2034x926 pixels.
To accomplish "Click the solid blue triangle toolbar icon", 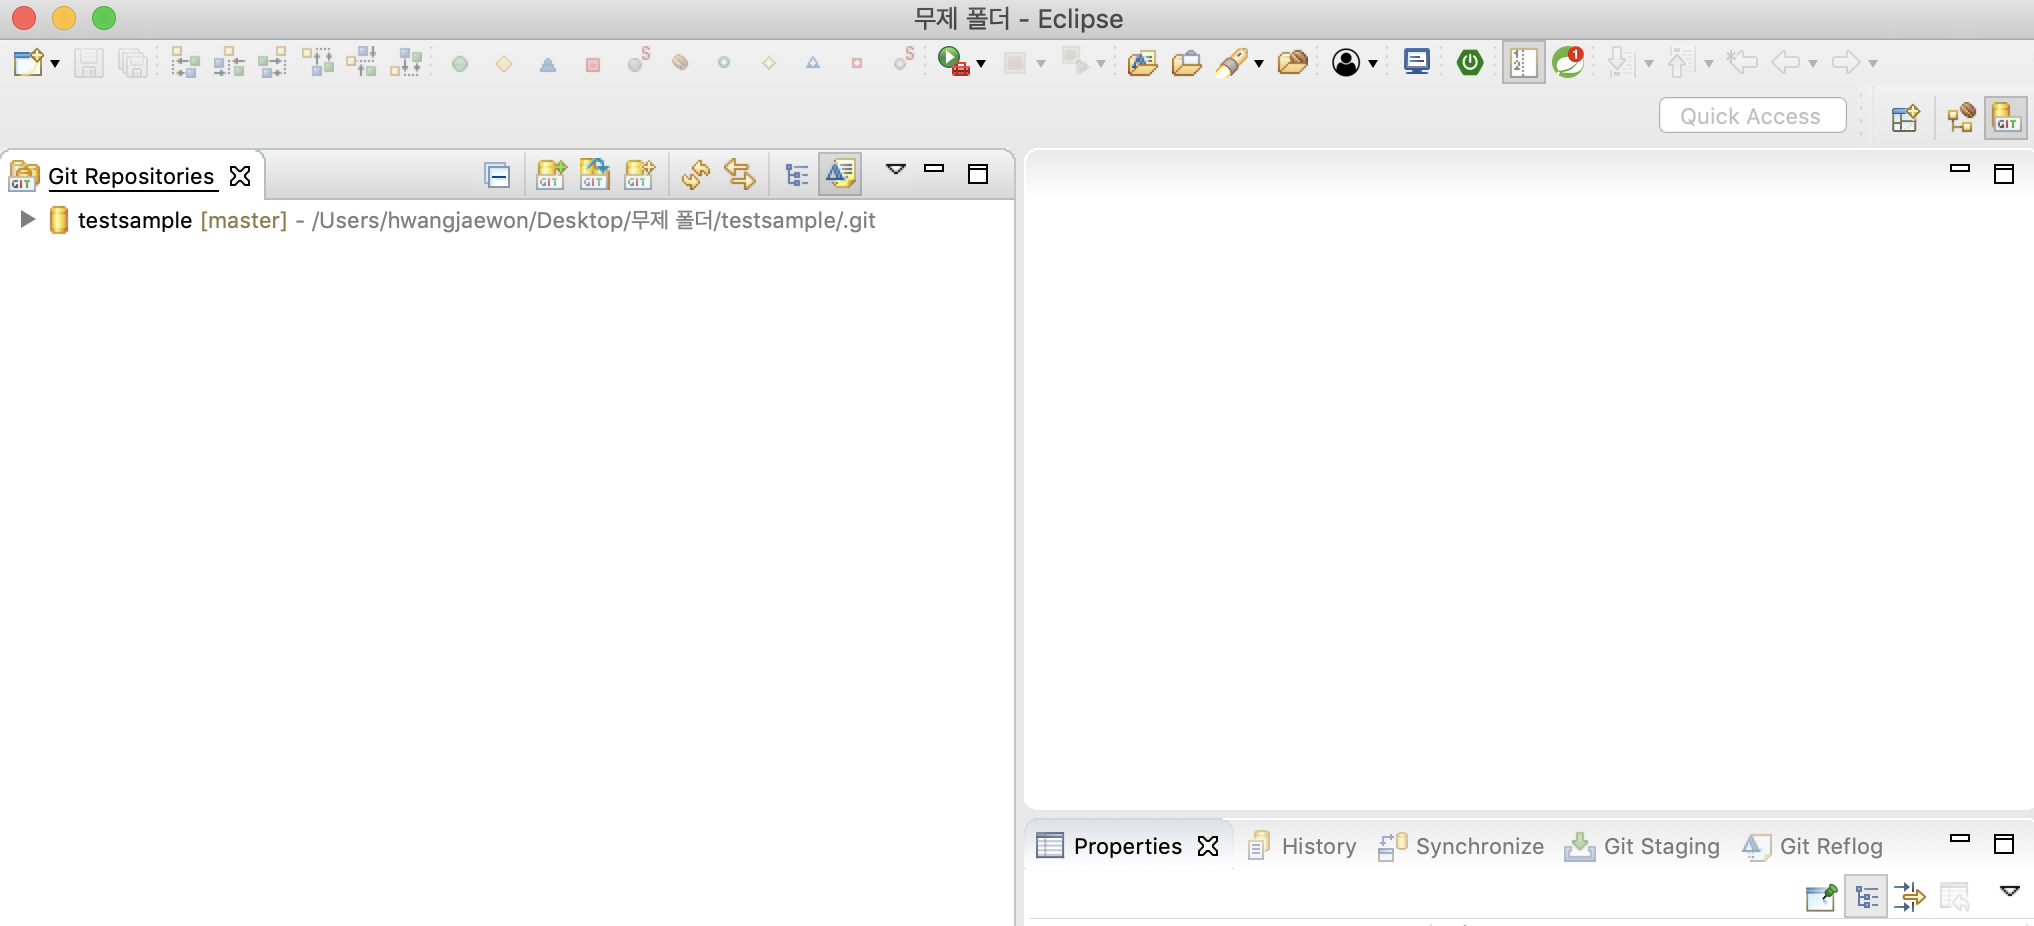I will point(548,64).
